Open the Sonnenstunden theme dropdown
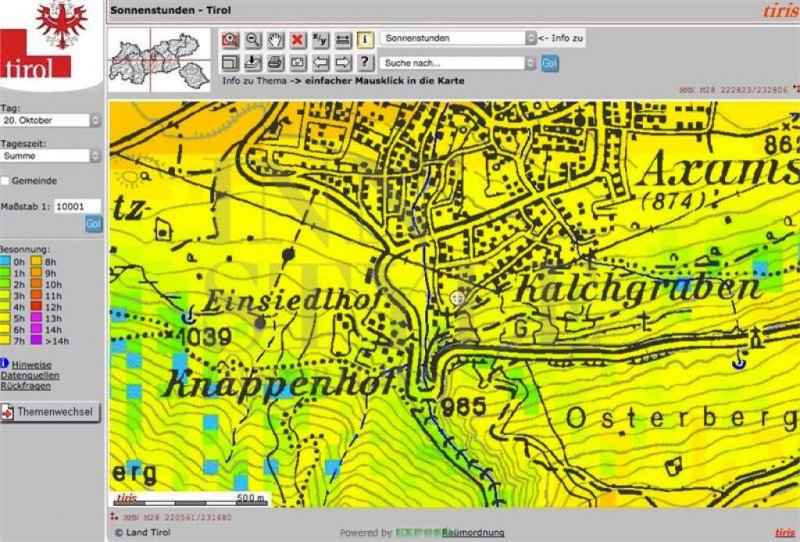Image resolution: width=800 pixels, height=542 pixels. tap(458, 38)
